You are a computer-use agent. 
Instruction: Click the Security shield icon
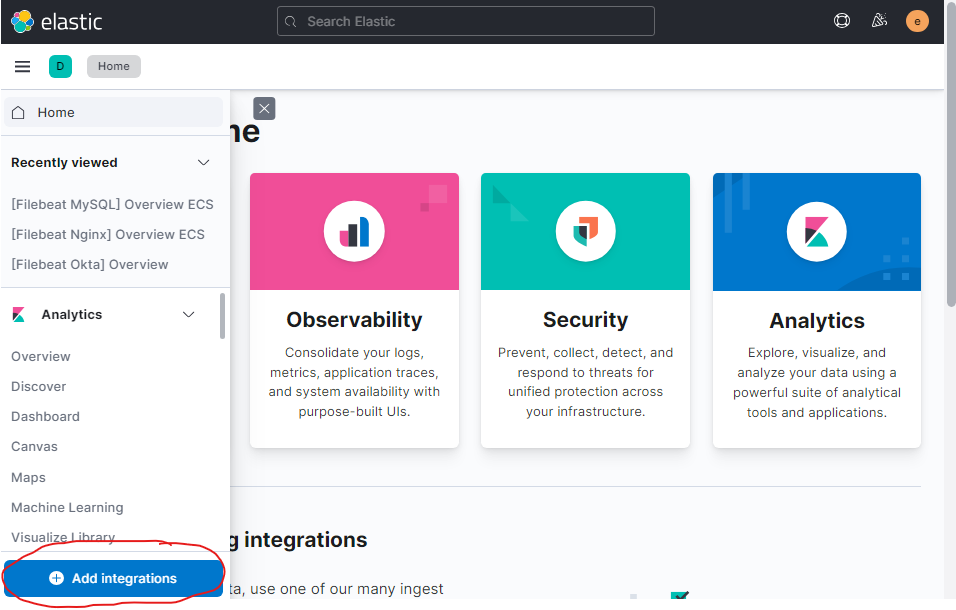[x=585, y=232]
